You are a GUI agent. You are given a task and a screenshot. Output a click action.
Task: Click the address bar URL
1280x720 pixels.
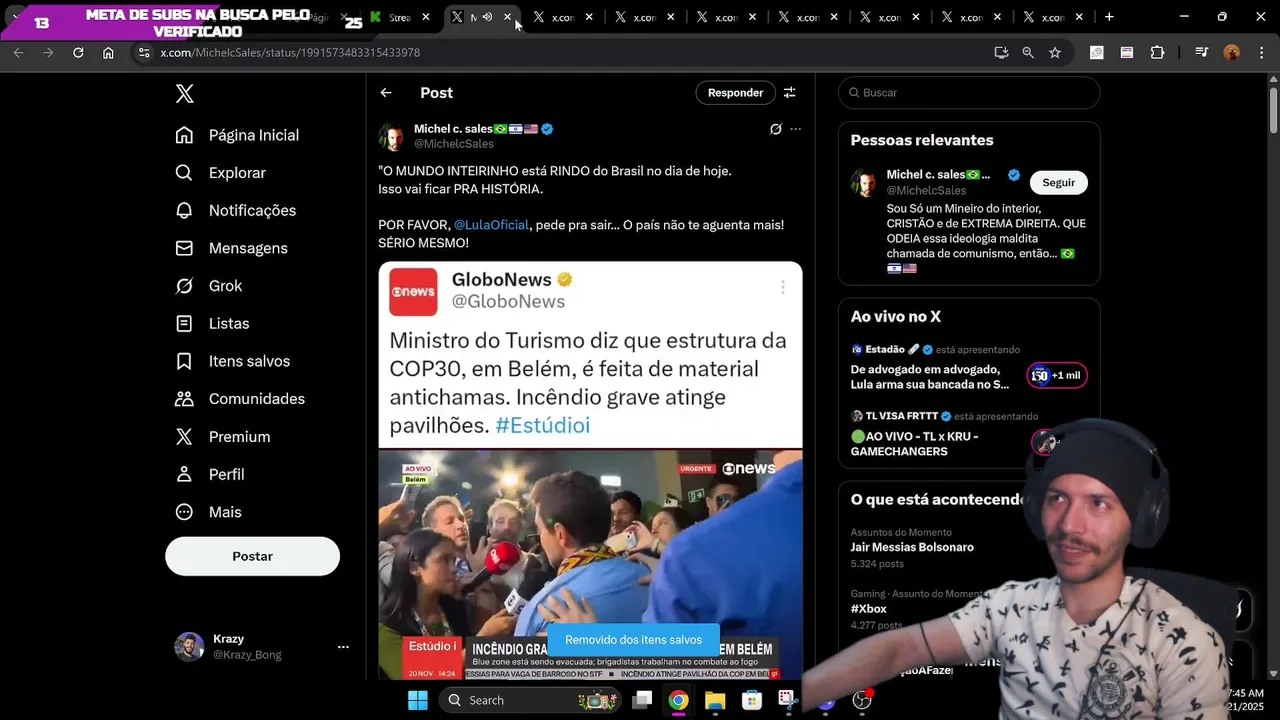pos(290,53)
